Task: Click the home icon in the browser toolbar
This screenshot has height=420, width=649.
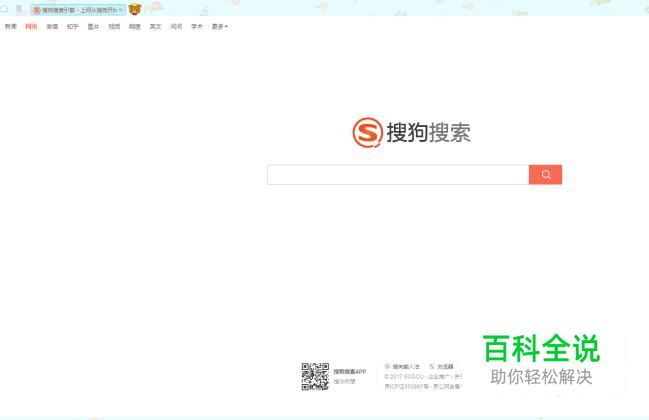Action: (4, 9)
